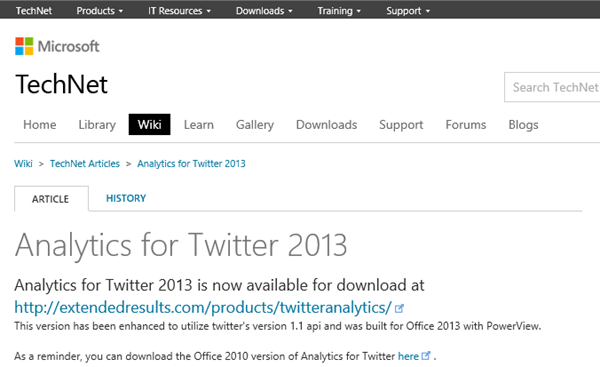Open Downloads in the main navigation
This screenshot has width=600, height=367.
[326, 125]
